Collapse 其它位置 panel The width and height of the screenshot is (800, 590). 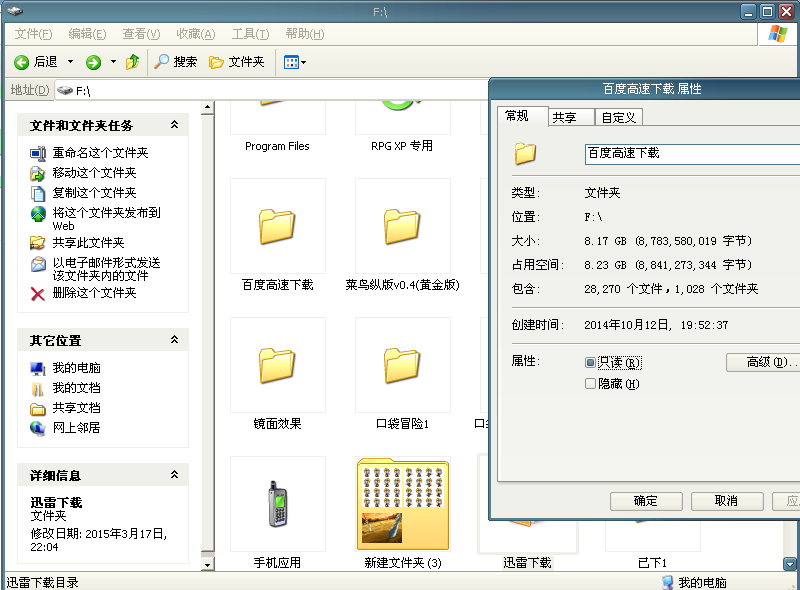pos(174,339)
